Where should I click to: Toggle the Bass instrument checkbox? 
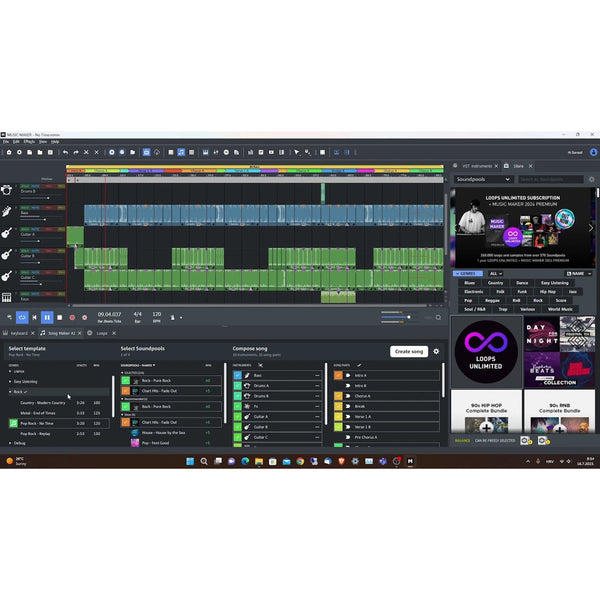[238, 375]
